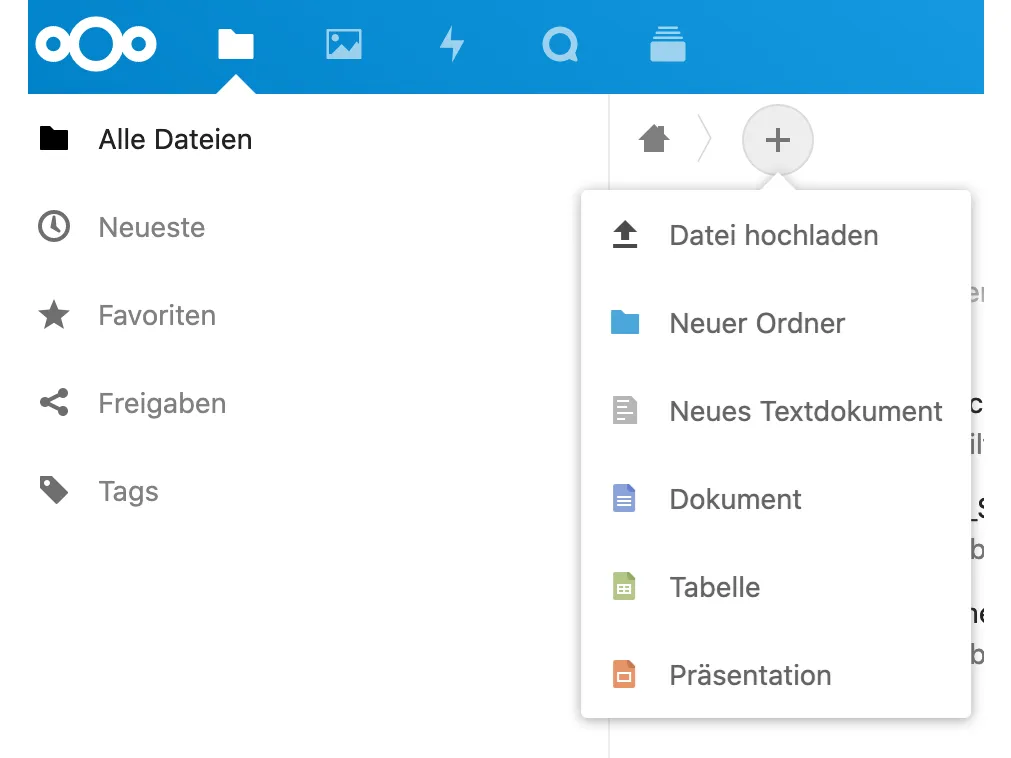The image size is (1011, 758).
Task: Open the Photos app icon
Action: click(344, 44)
